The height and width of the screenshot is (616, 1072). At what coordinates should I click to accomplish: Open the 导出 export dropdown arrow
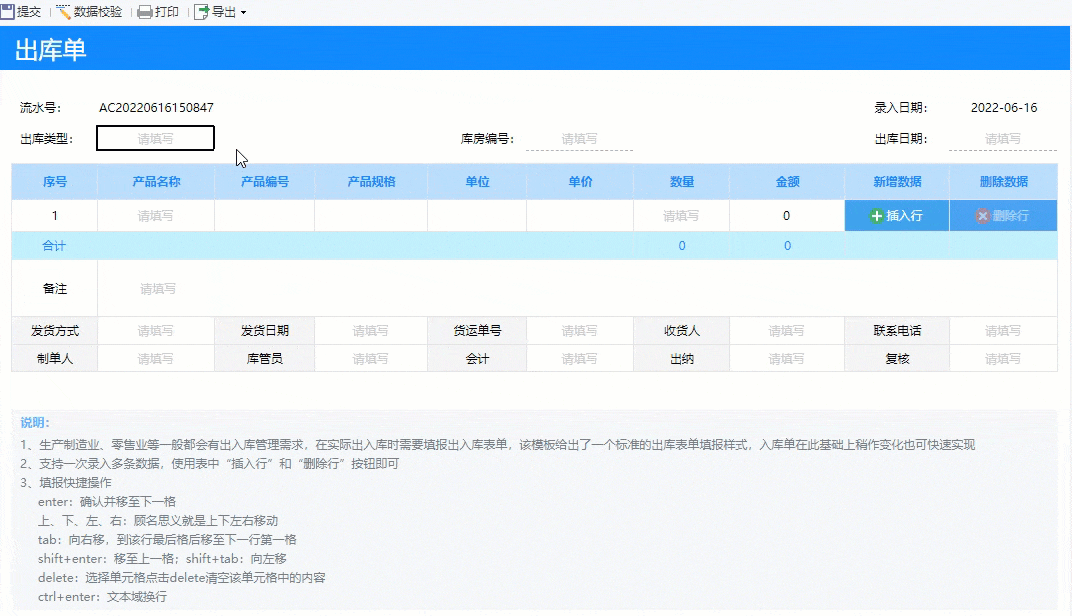tap(243, 12)
